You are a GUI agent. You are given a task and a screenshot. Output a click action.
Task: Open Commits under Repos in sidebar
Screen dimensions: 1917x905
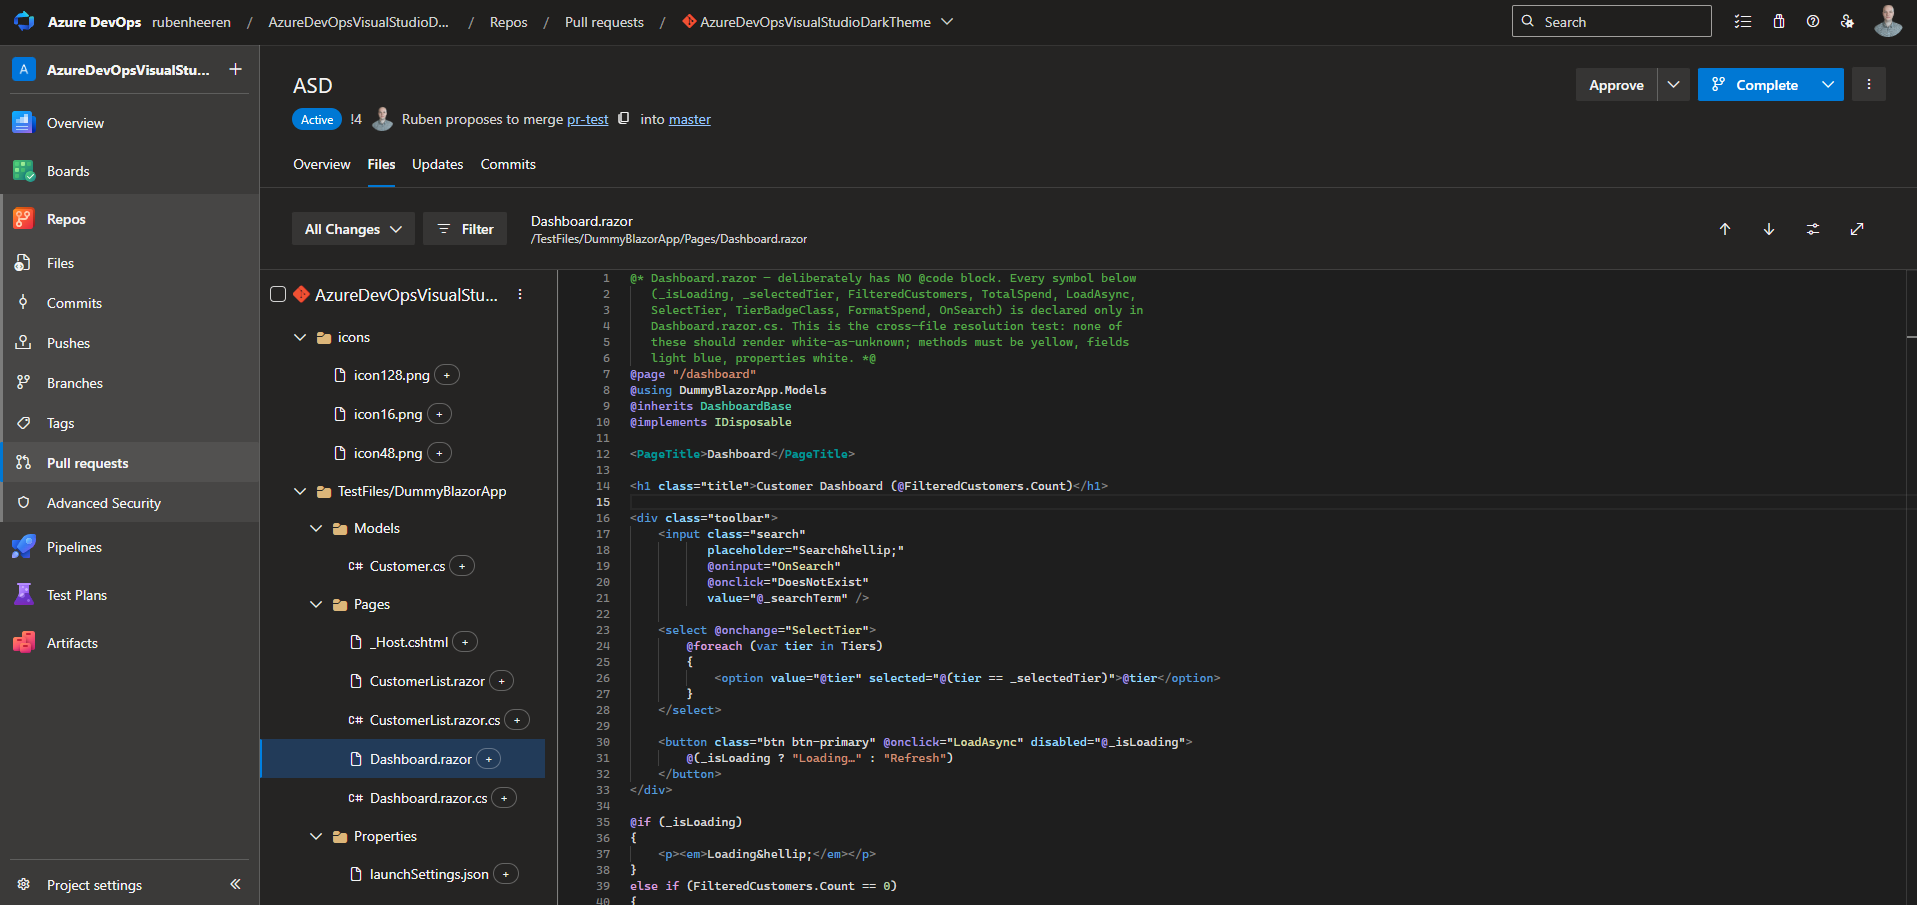(x=130, y=303)
